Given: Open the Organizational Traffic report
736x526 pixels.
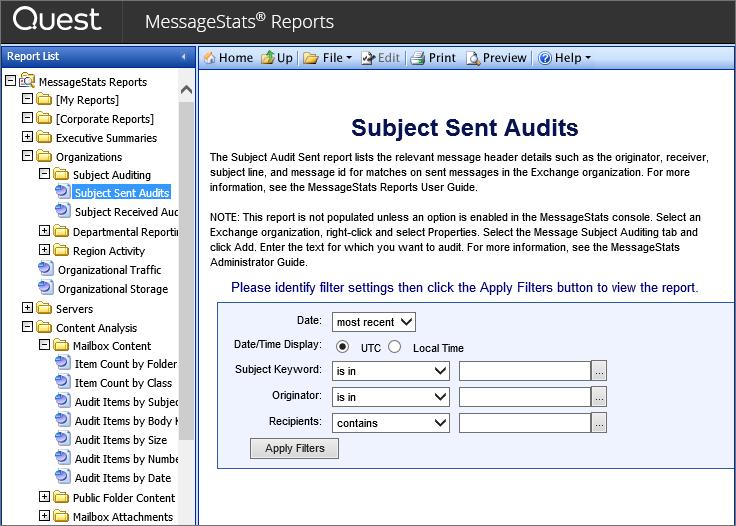Looking at the screenshot, I should (109, 270).
